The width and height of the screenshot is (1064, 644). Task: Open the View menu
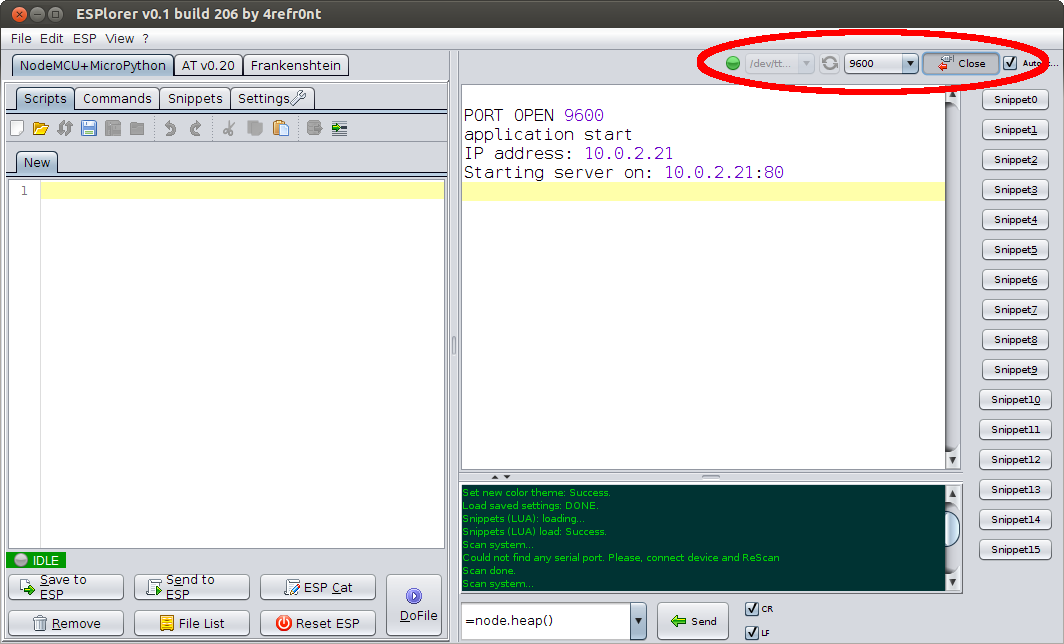(119, 39)
